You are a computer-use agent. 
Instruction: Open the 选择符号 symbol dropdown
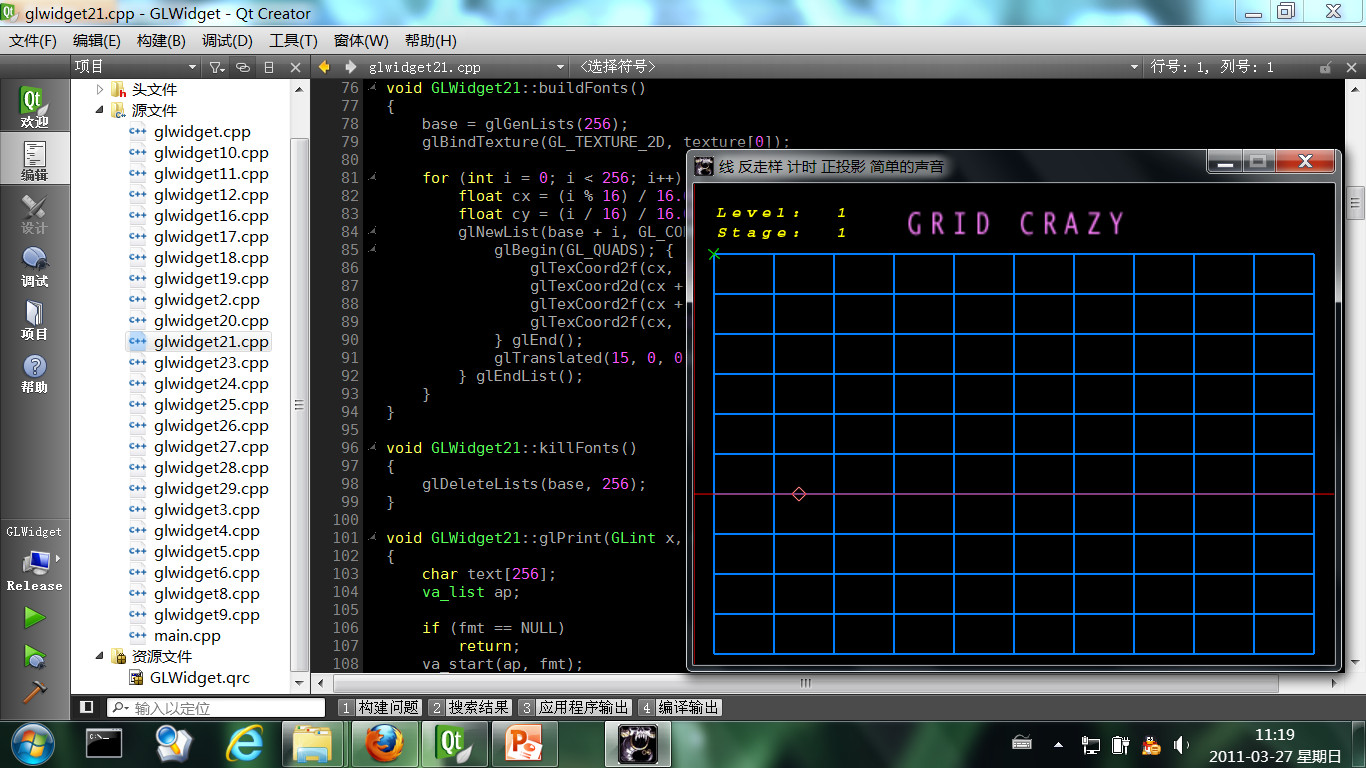point(858,67)
